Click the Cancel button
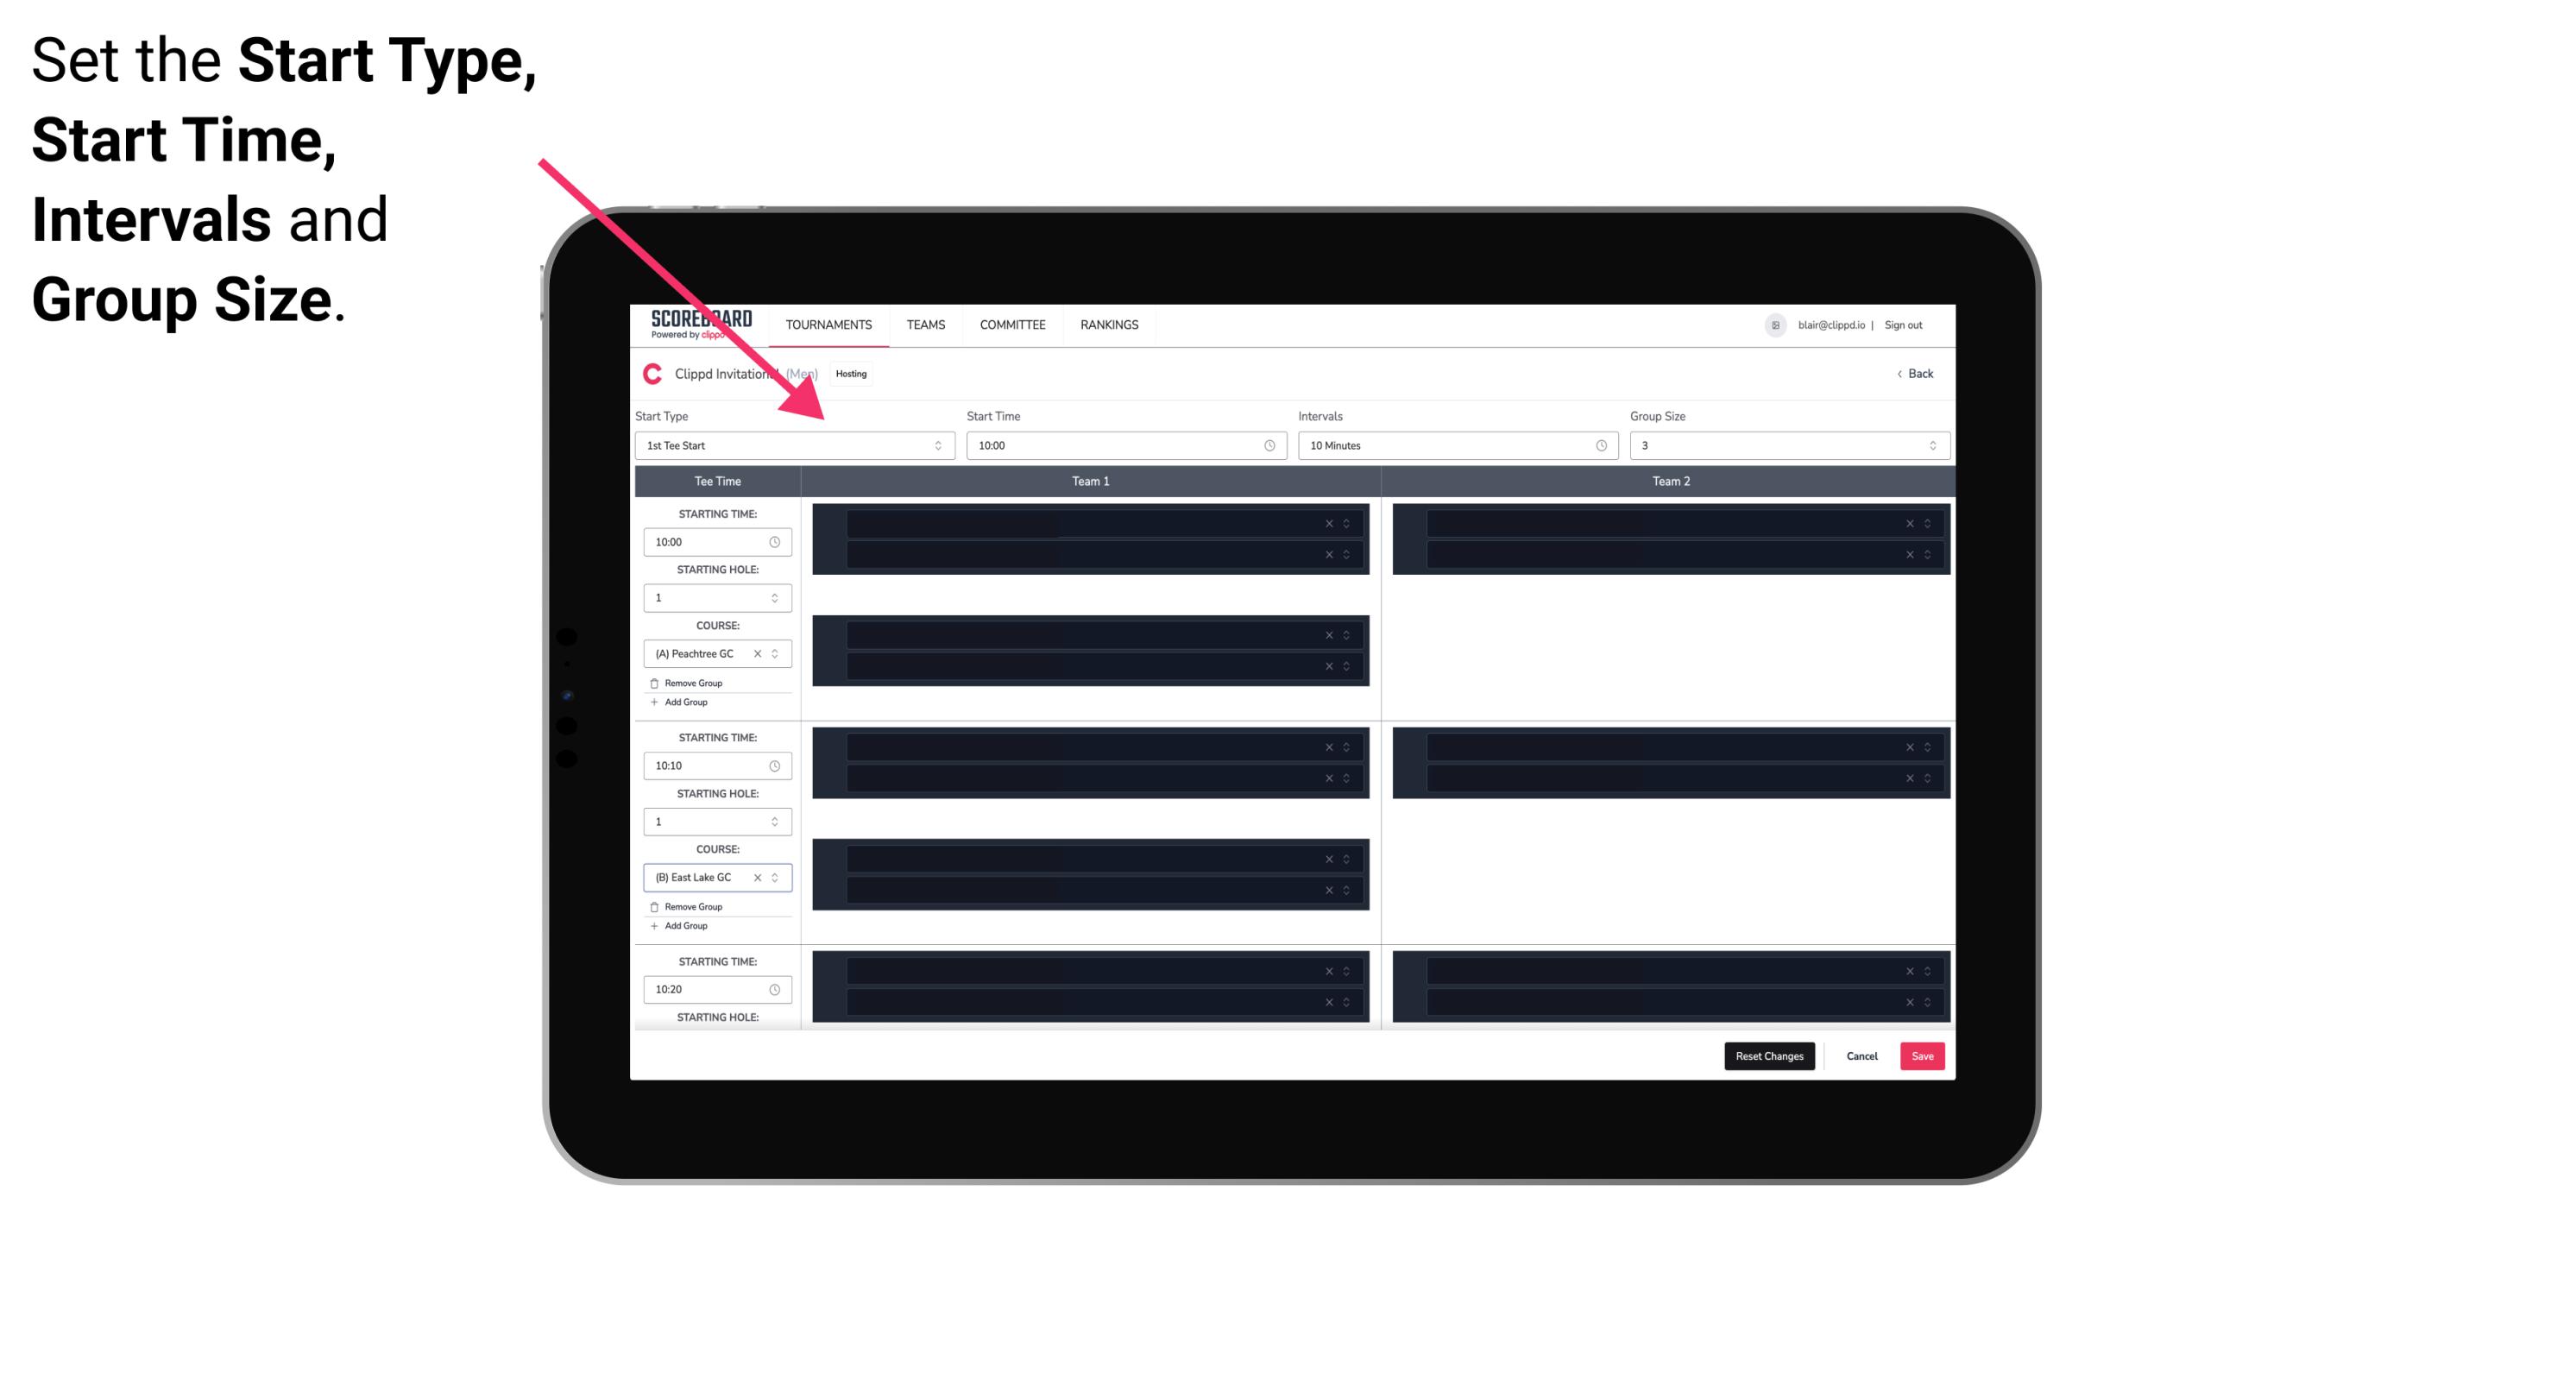The width and height of the screenshot is (2576, 1386). tap(1861, 1055)
